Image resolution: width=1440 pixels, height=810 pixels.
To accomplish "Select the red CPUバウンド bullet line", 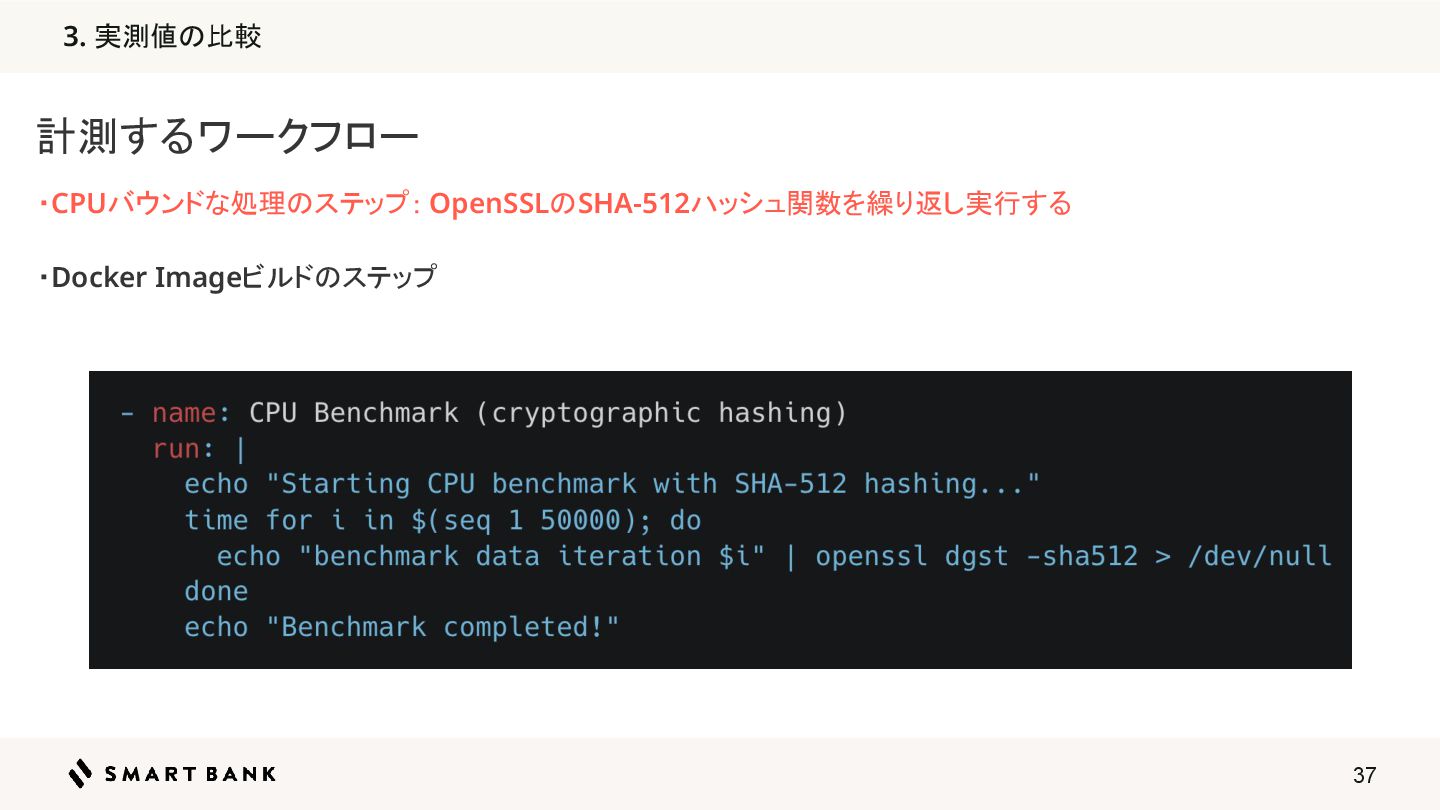I will tap(555, 204).
